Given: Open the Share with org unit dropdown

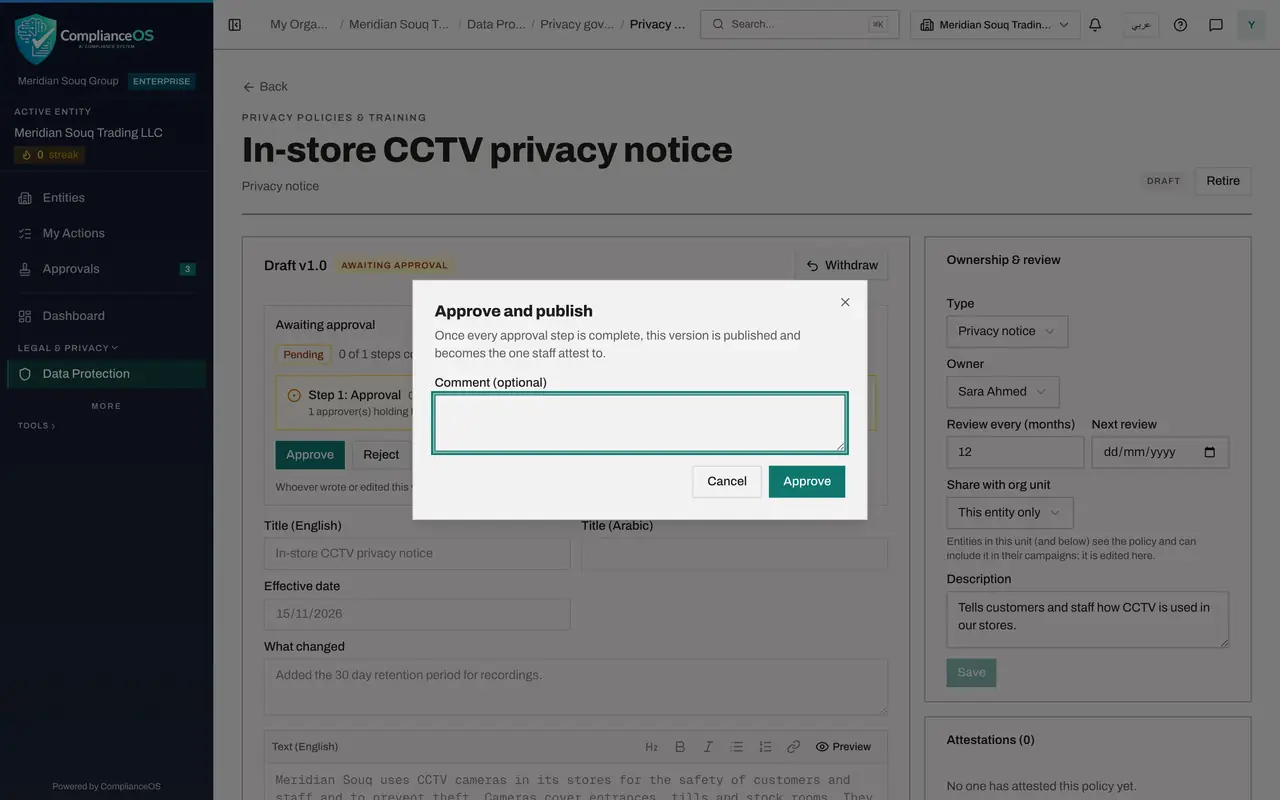Looking at the screenshot, I should [x=1010, y=513].
